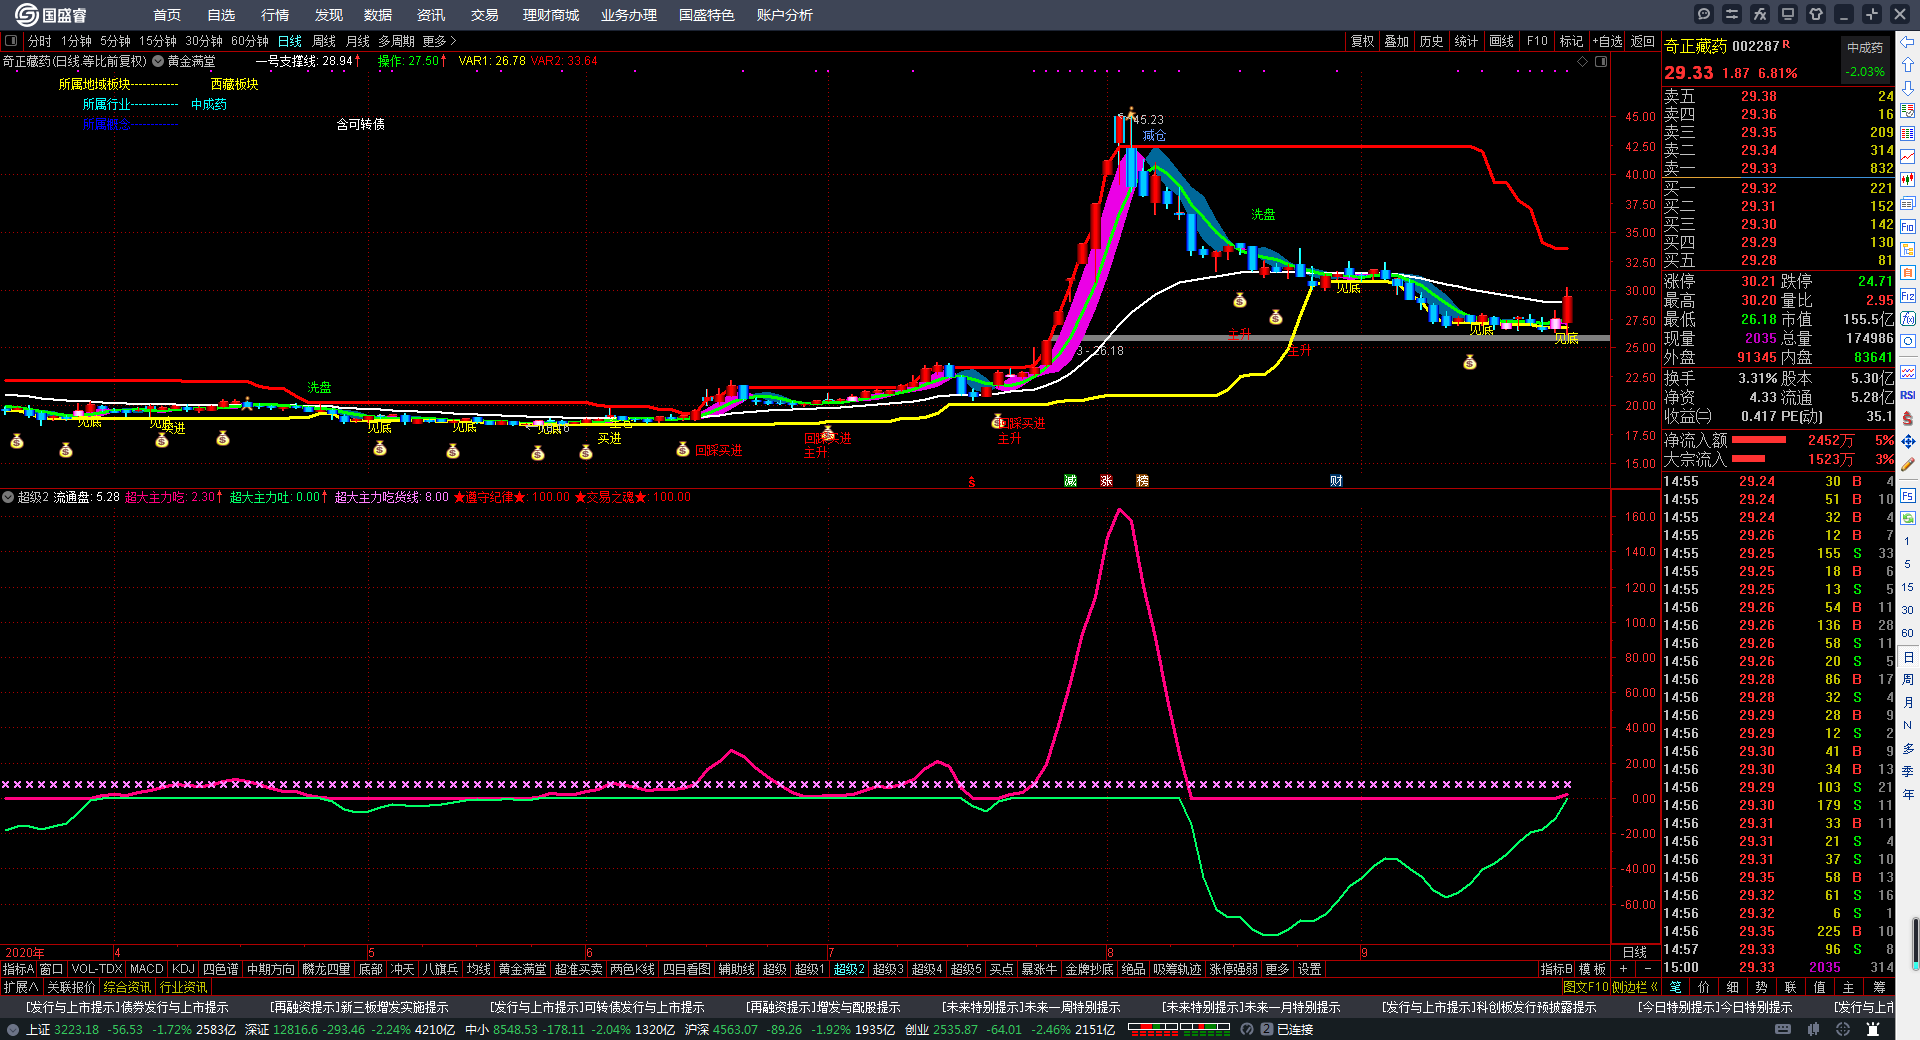Toggle the chart panel icon near top right of chart
This screenshot has width=1920, height=1040.
[x=1601, y=62]
